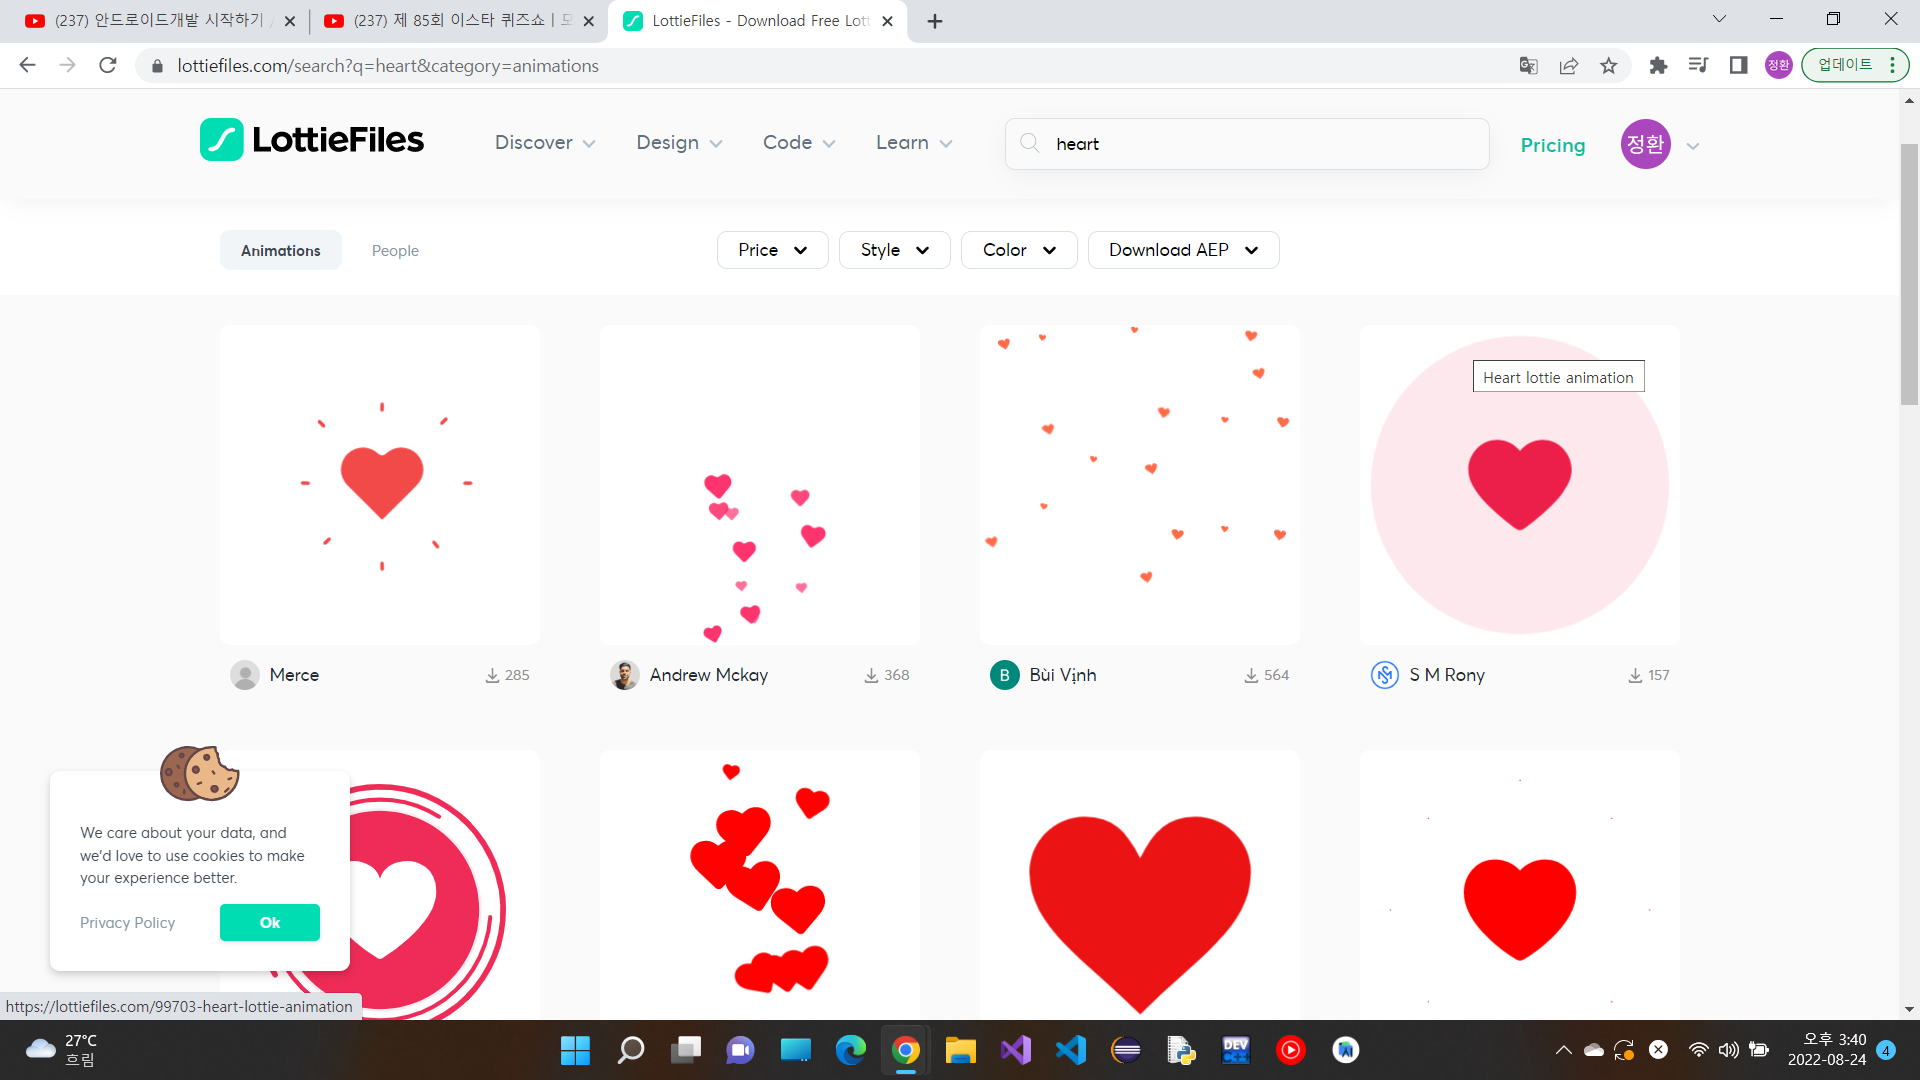Open the Chrome side panel icon
The image size is (1920, 1080).
pyautogui.click(x=1738, y=66)
